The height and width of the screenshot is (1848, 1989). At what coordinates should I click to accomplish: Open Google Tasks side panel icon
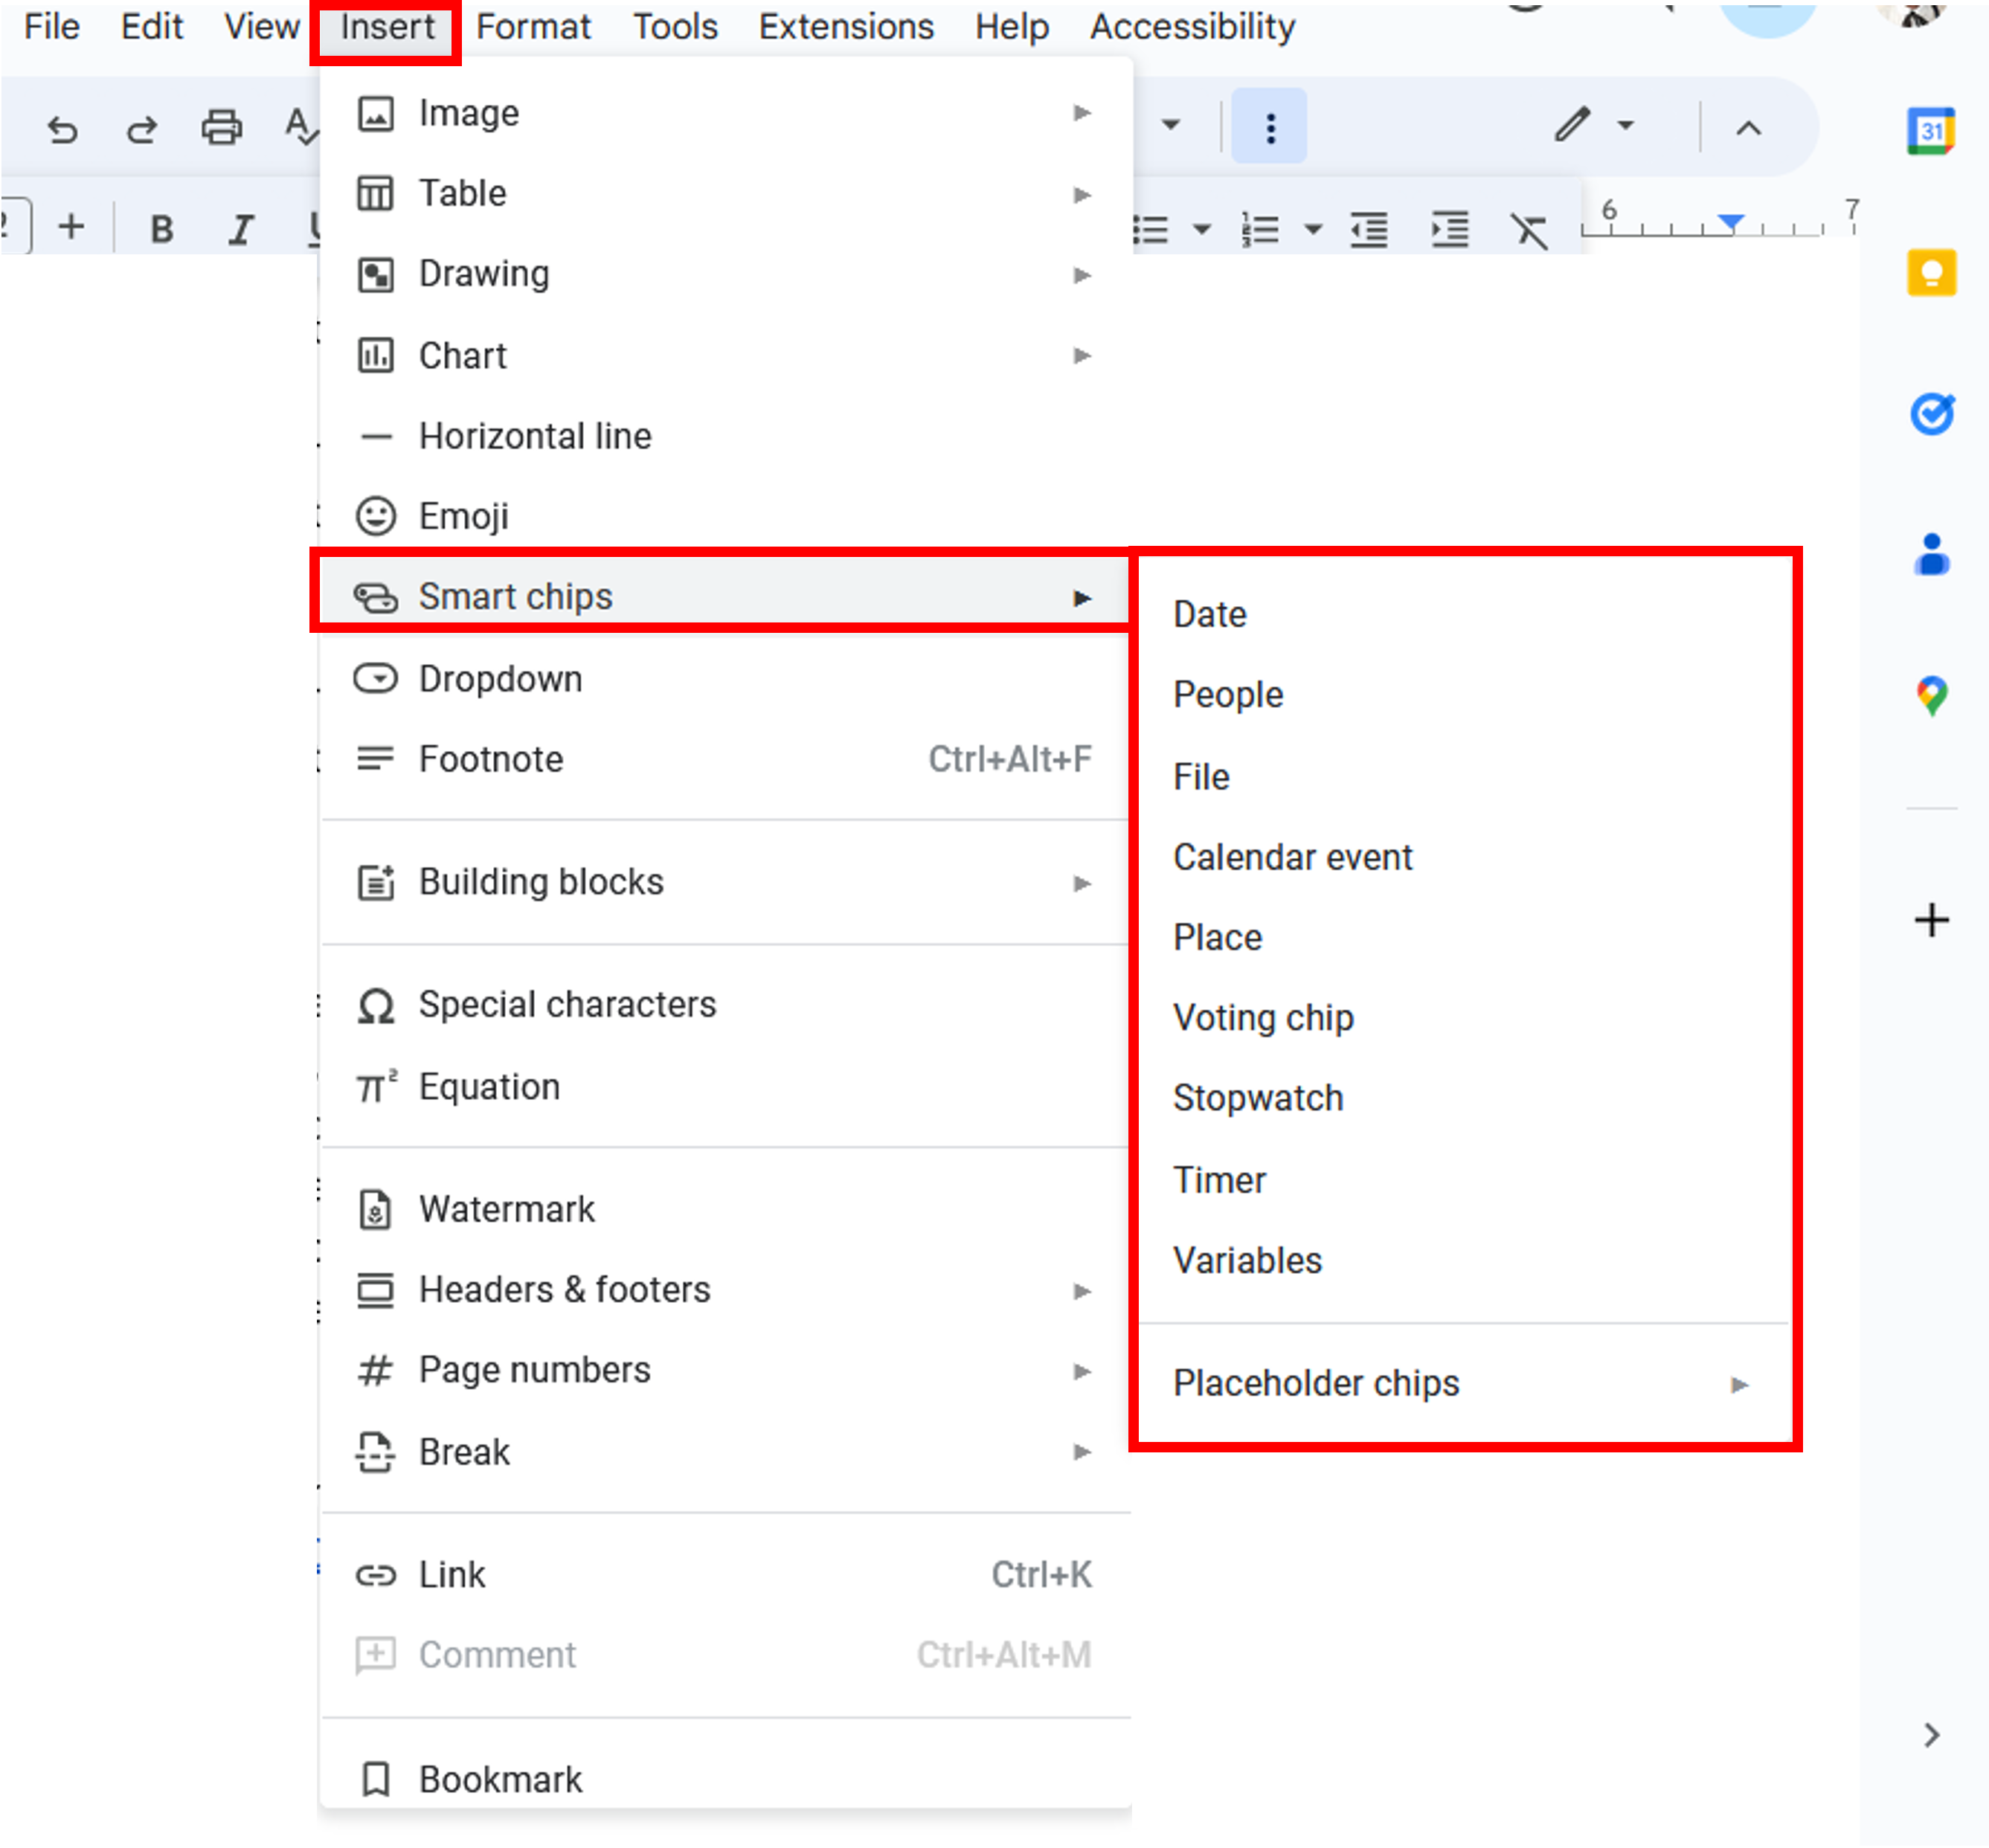(1931, 414)
